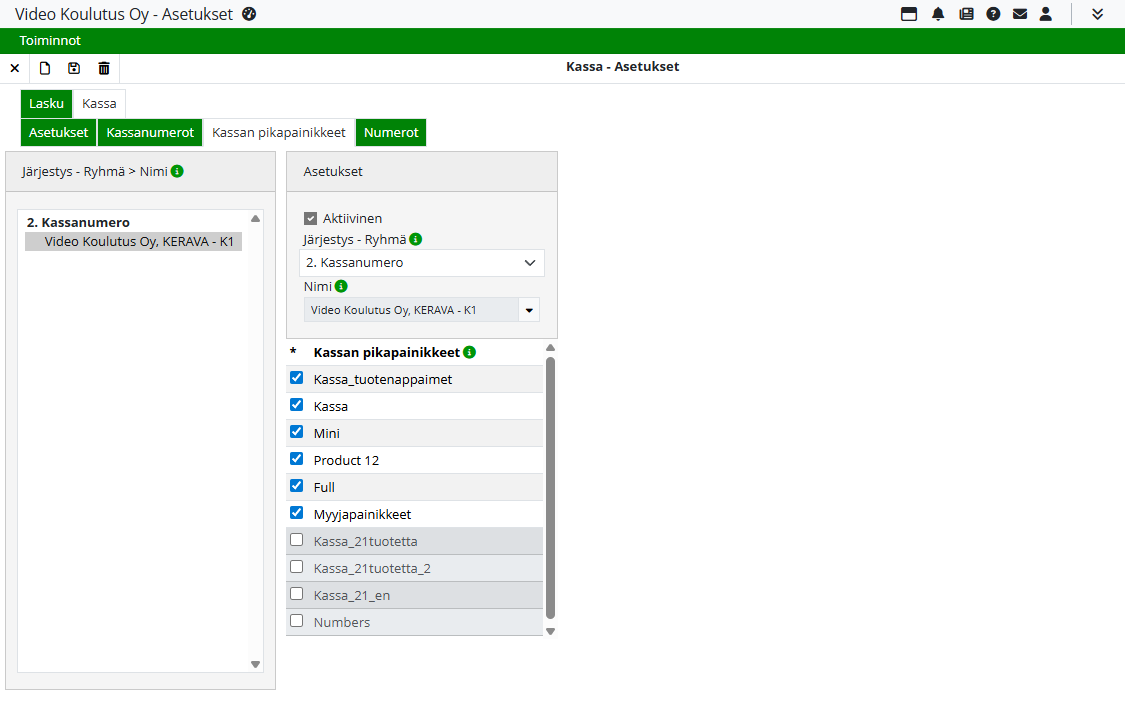1125x728 pixels.
Task: Click the news/newspaper icon in header
Action: point(966,14)
